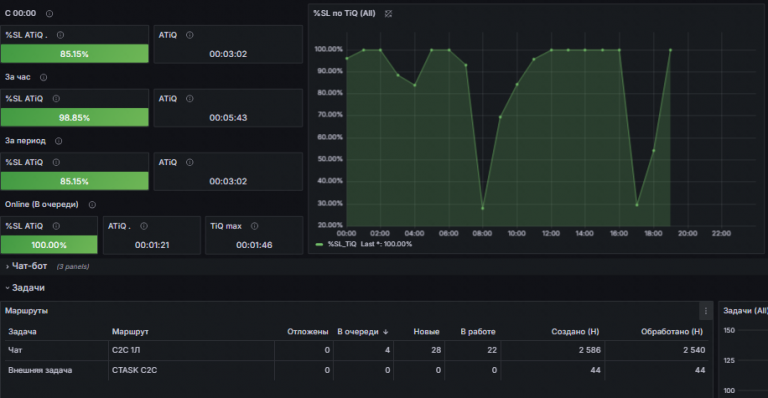Click info icon next to 'TiQ max'

pyautogui.click(x=254, y=226)
